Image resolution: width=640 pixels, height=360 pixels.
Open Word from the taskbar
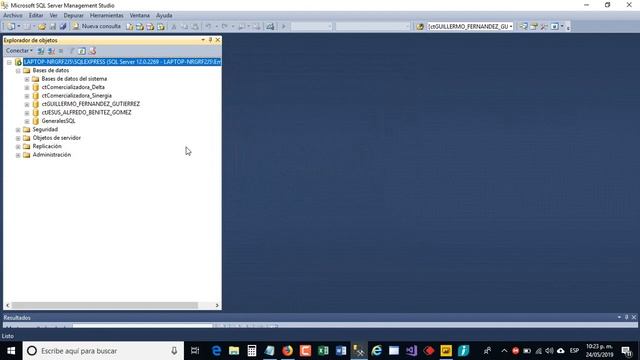coord(341,351)
